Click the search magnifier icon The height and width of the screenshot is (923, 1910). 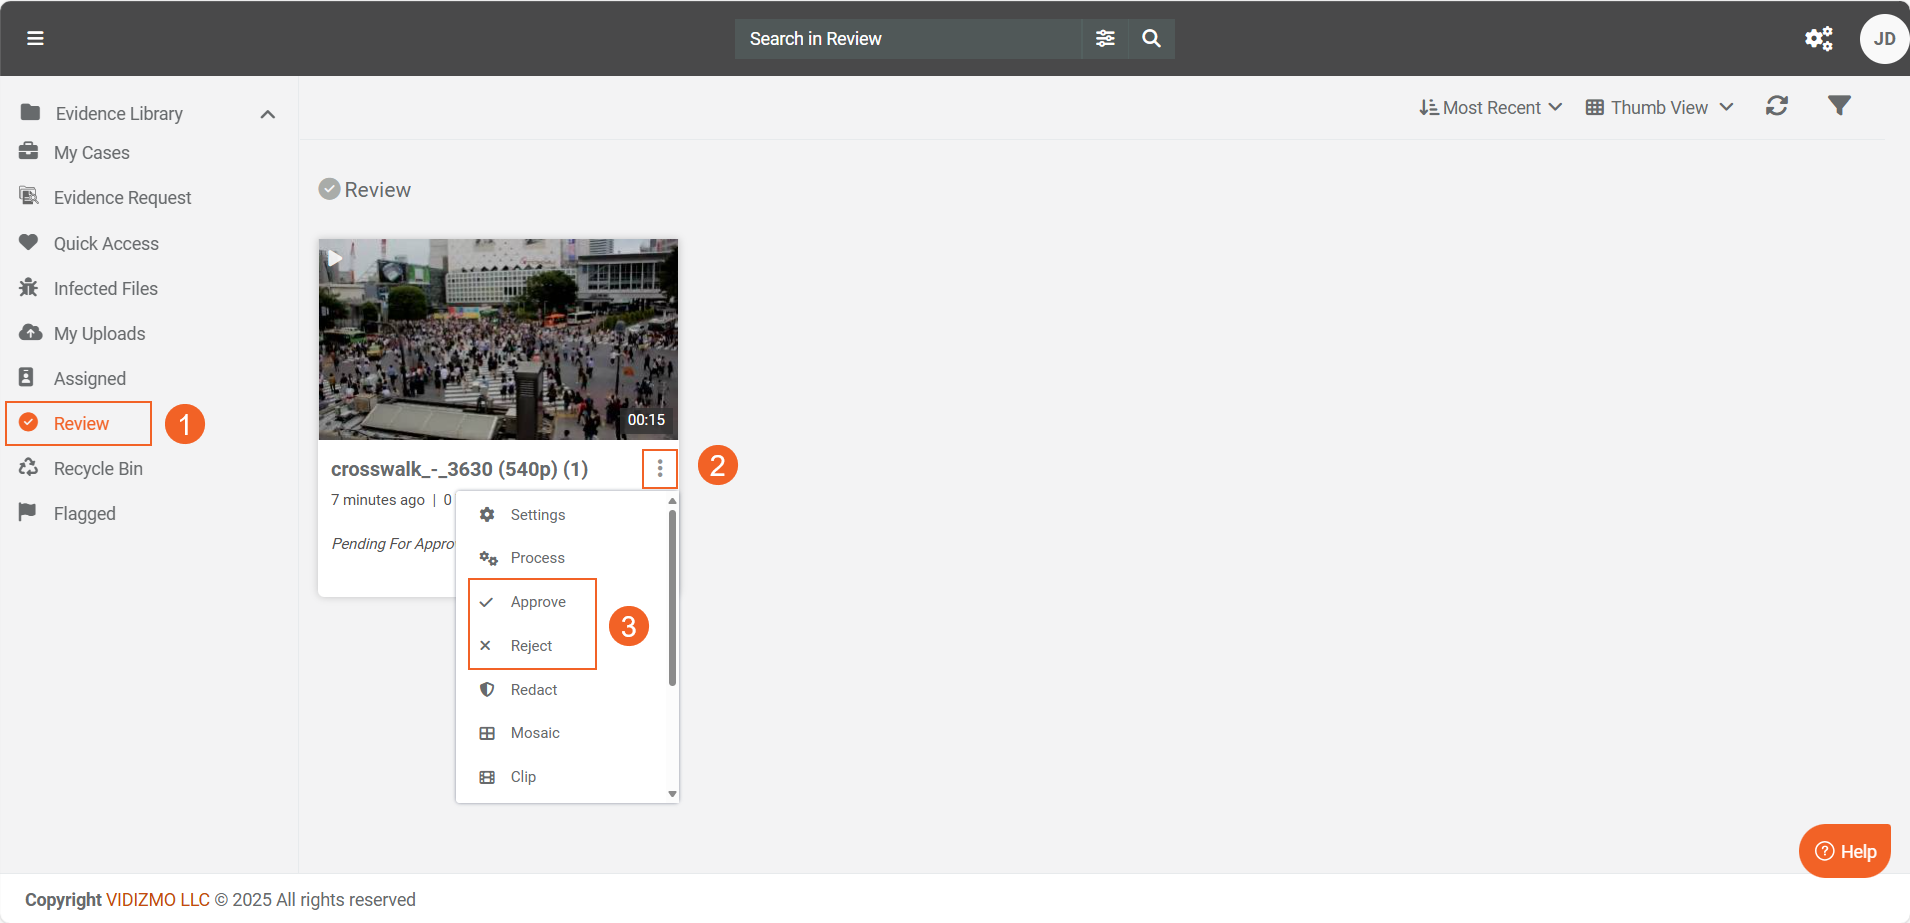[x=1151, y=38]
